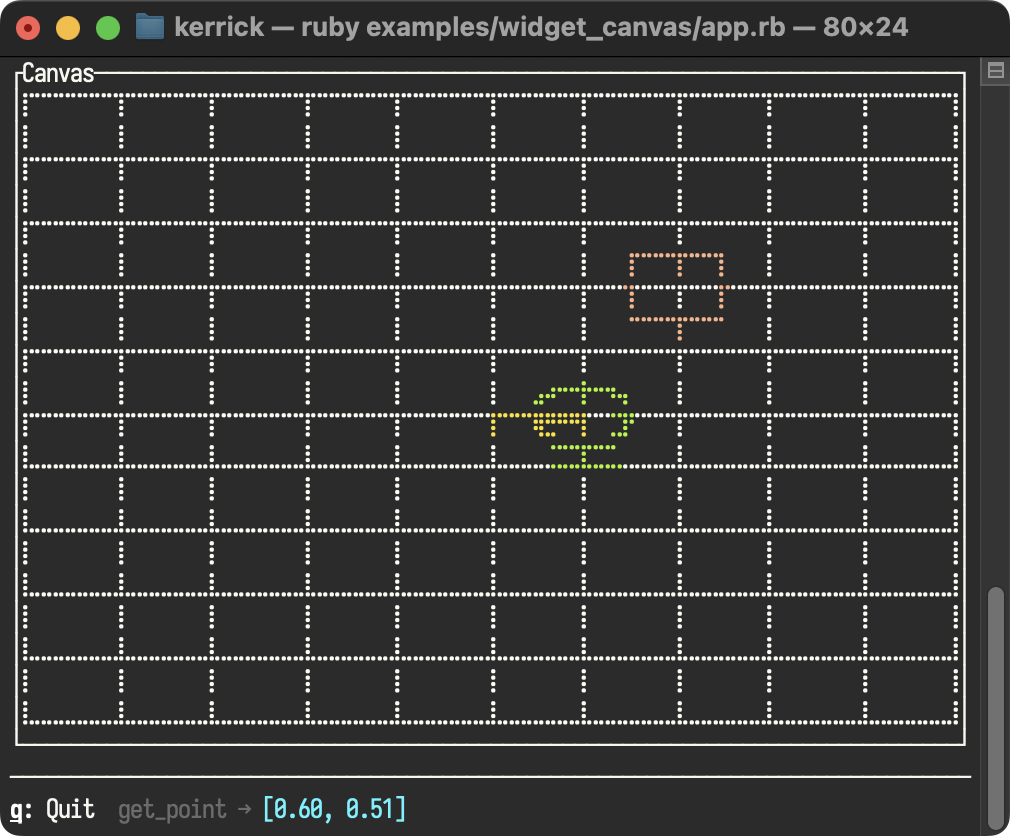Click the Canvas block title label

pos(58,73)
